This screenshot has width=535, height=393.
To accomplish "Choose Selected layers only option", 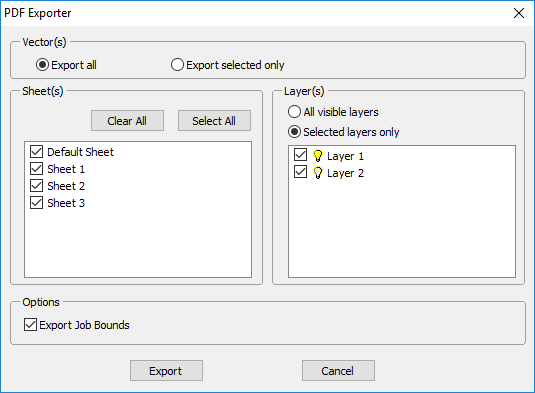I will 294,132.
